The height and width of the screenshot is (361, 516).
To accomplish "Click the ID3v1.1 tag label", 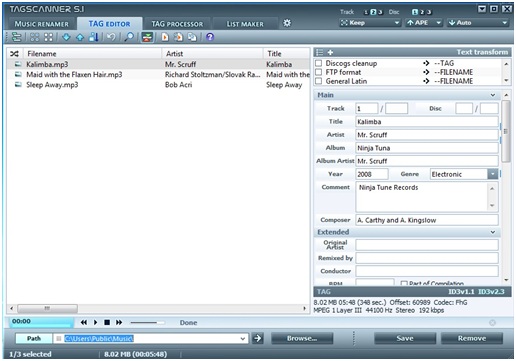I will click(461, 292).
